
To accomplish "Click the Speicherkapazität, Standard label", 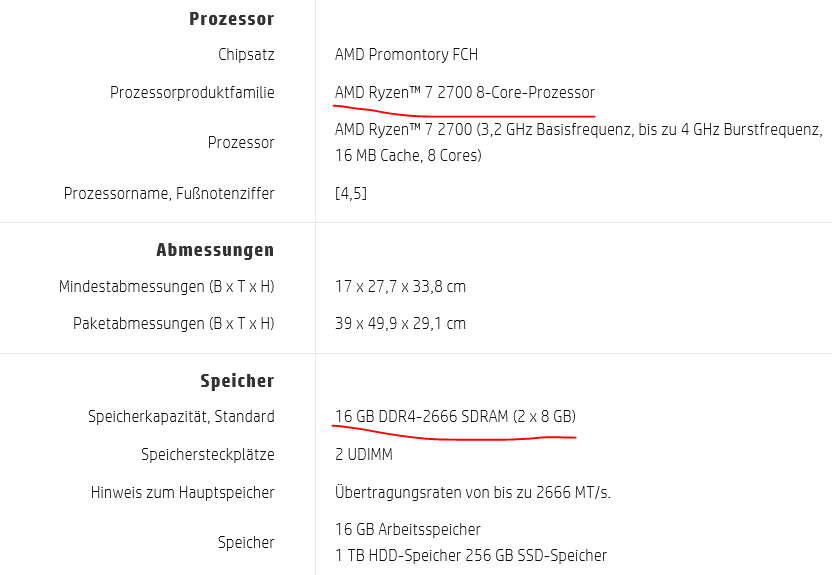I will (x=181, y=417).
